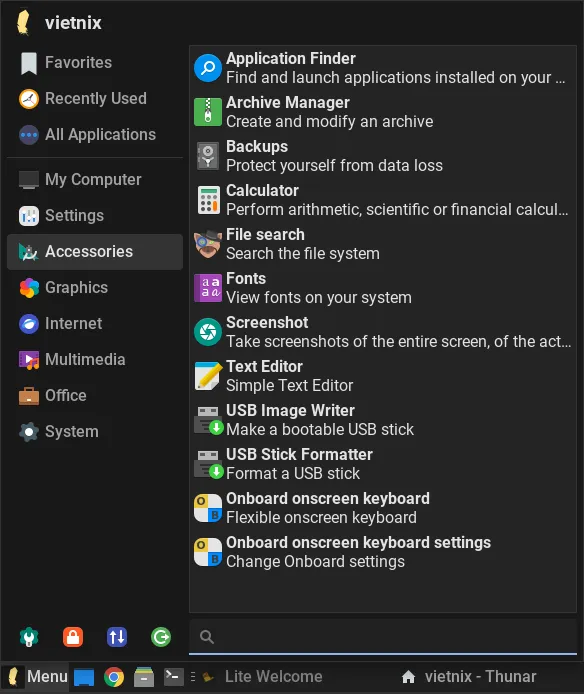Select the Favorites category
584x694 pixels.
[95, 62]
